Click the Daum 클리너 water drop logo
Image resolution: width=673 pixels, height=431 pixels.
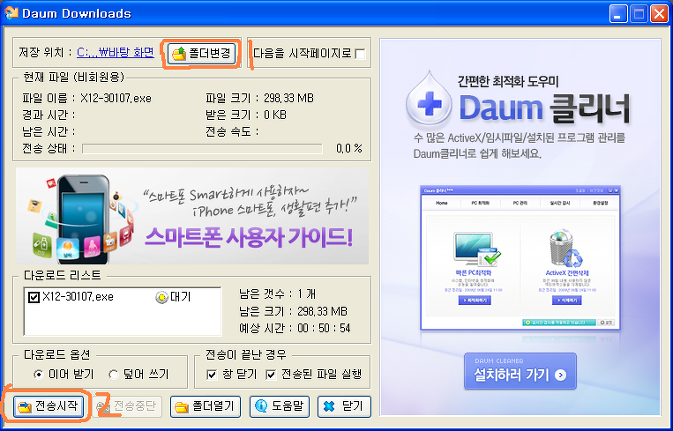429,102
